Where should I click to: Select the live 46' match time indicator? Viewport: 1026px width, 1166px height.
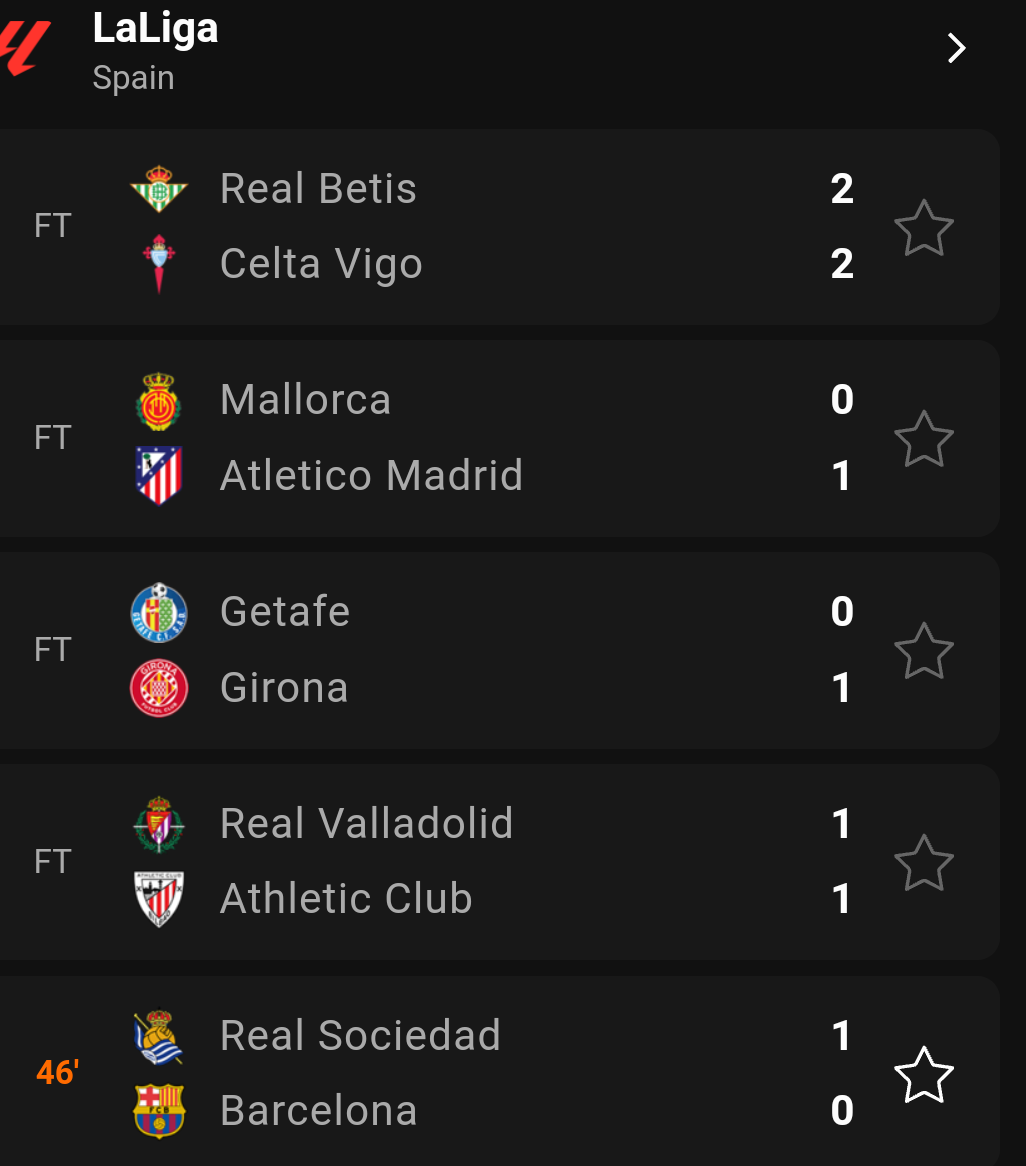[57, 1073]
